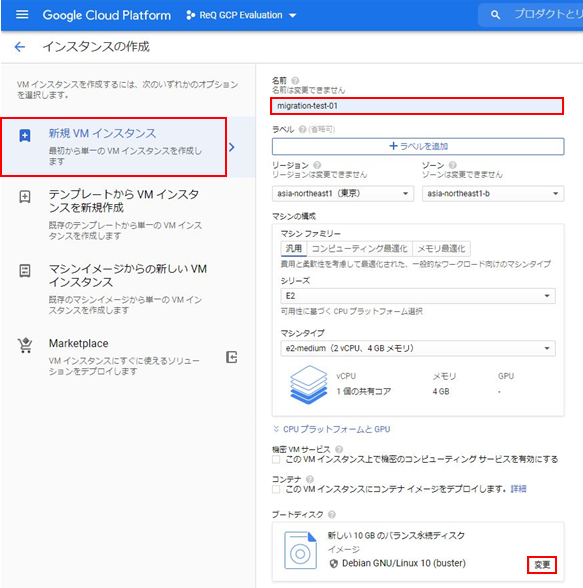
Task: Click the Marketplace shopping cart icon
Action: coord(25,345)
